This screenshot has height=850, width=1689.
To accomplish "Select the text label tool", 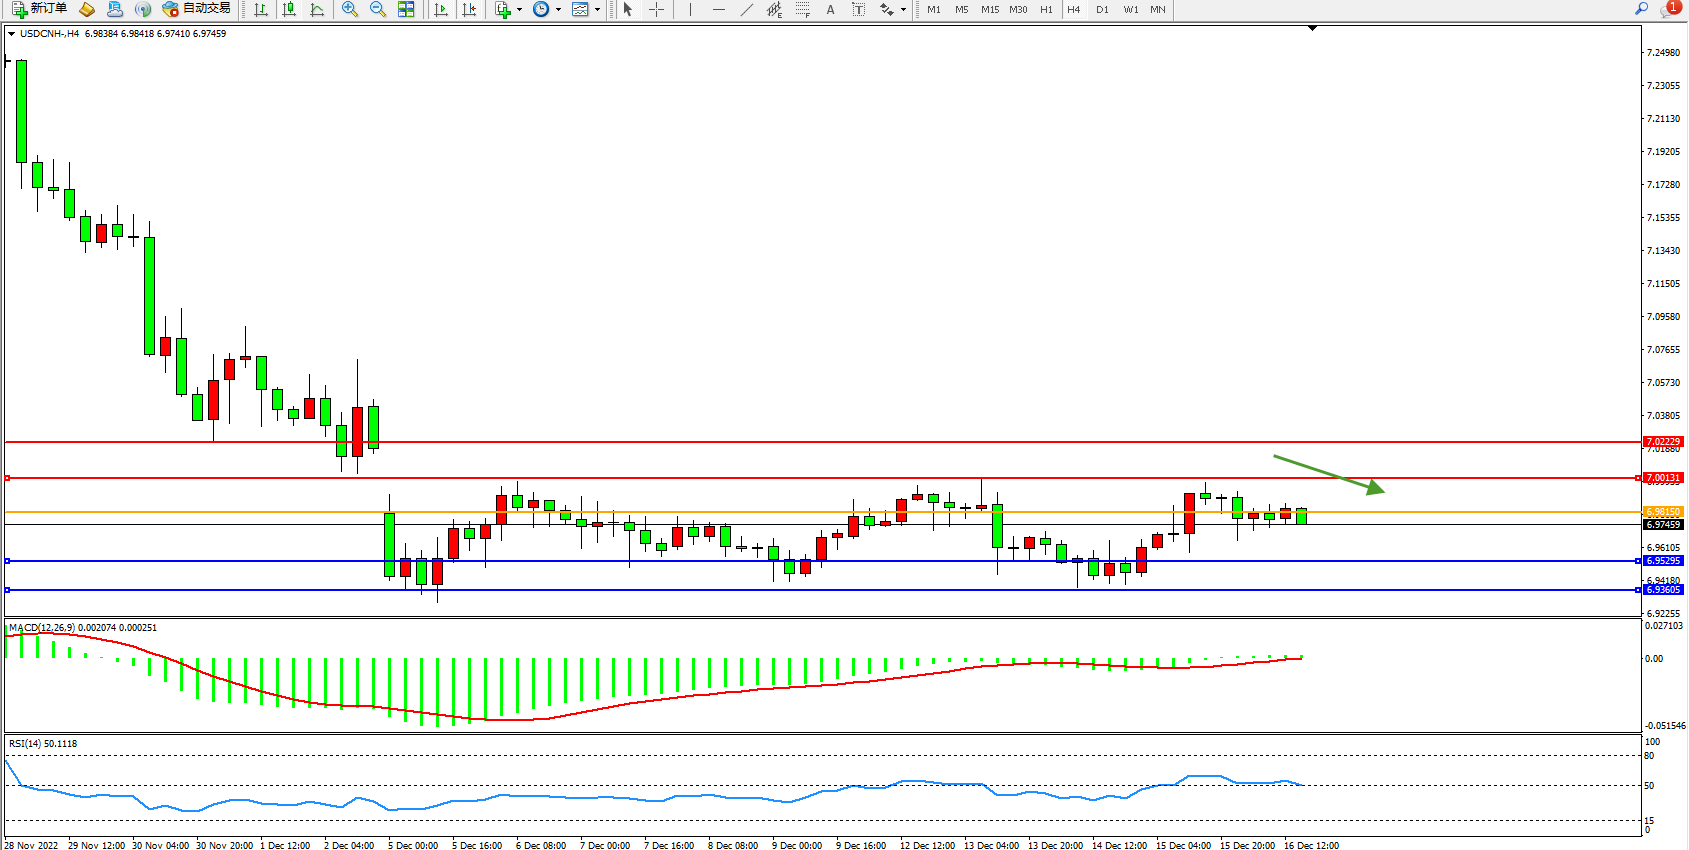I will [858, 9].
